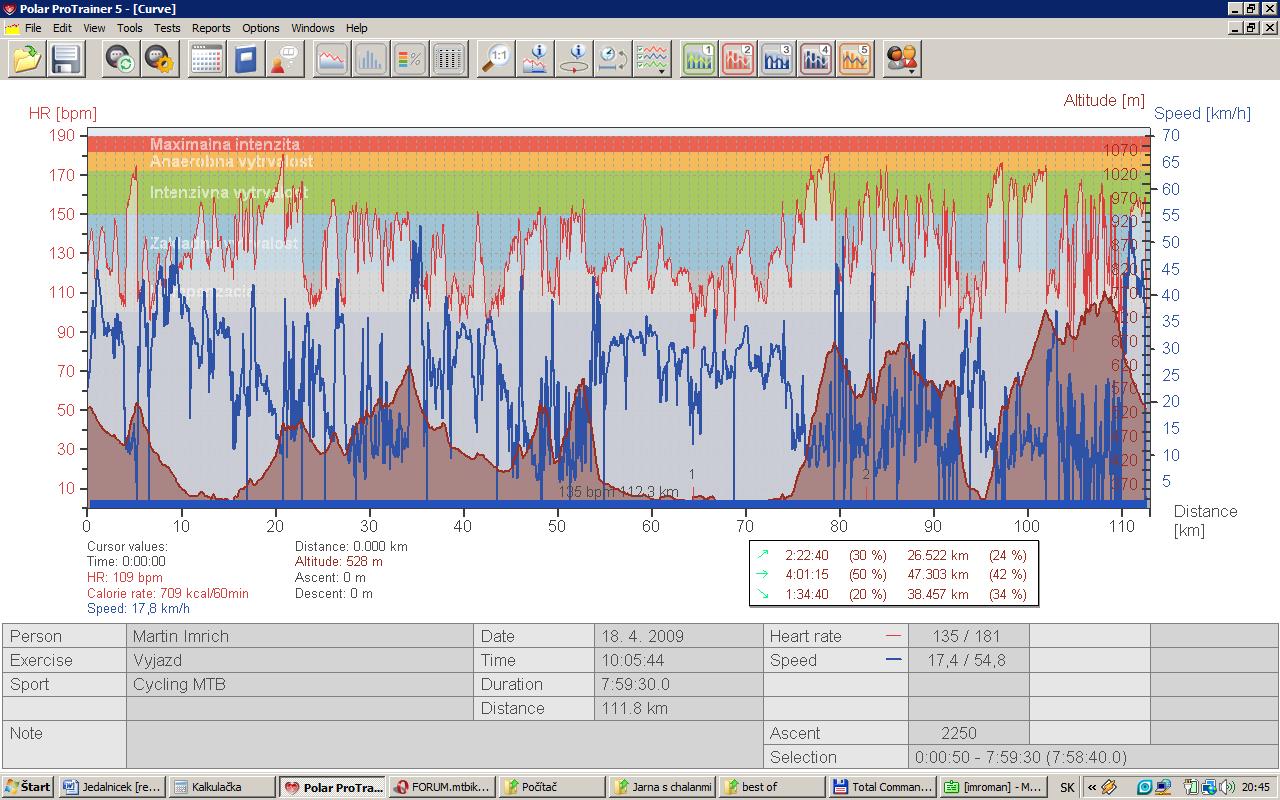Image resolution: width=1280 pixels, height=800 pixels.
Task: Click the watch sync icon with green arrows
Action: point(121,60)
